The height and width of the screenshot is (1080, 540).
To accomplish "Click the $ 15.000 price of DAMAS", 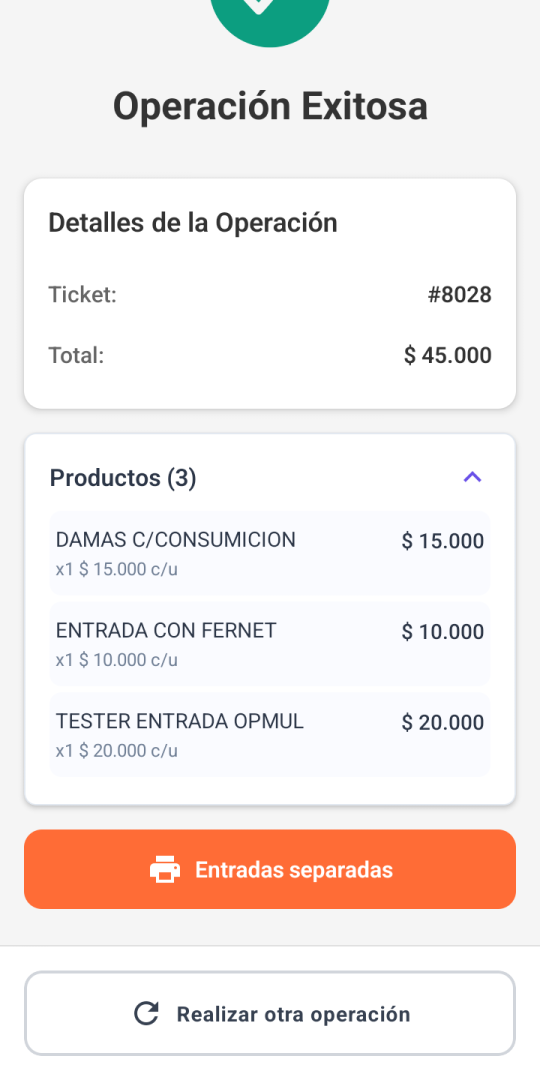I will pyautogui.click(x=443, y=541).
